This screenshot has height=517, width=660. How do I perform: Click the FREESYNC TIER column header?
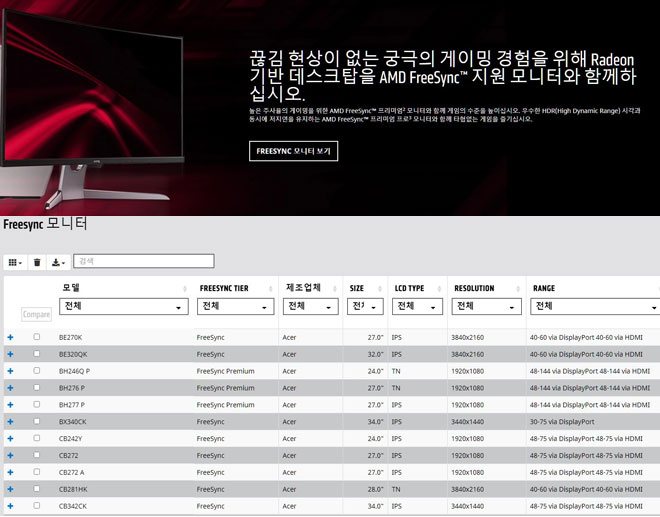pos(224,288)
